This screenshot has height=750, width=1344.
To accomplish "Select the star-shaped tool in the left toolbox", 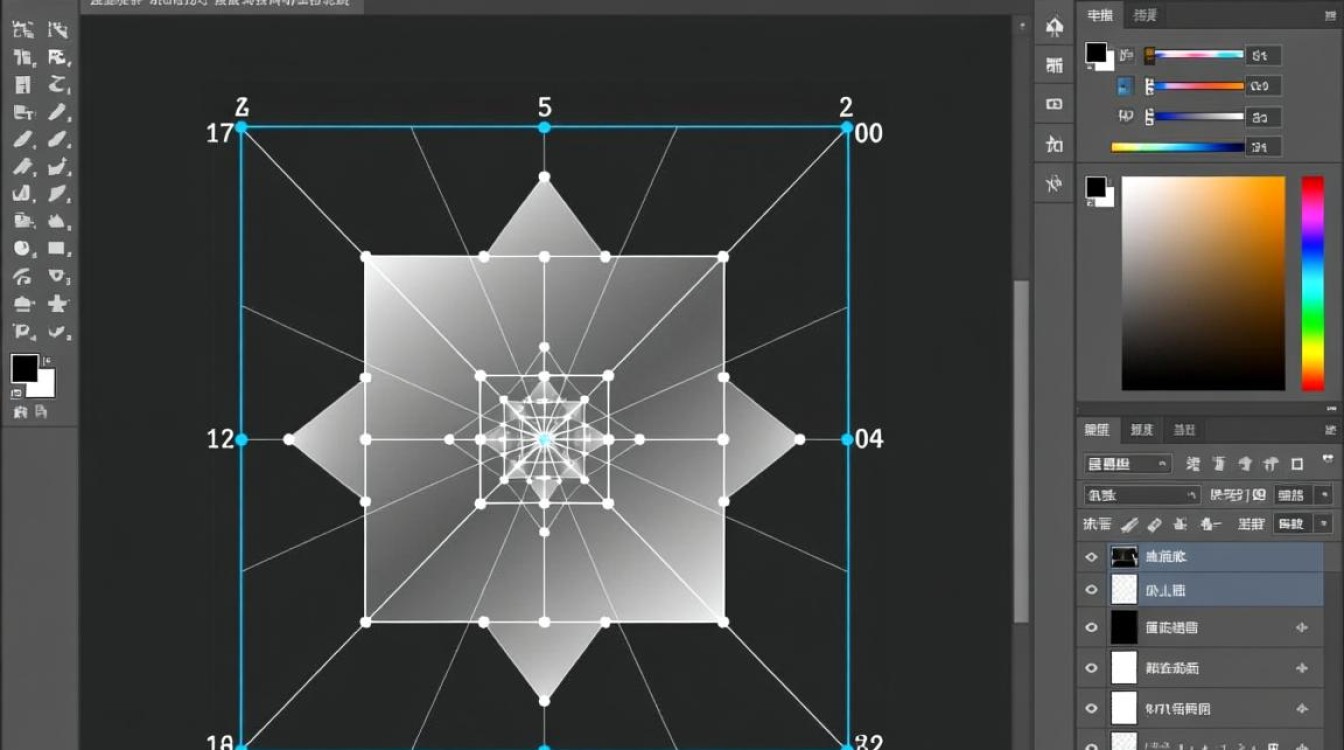I will point(58,304).
